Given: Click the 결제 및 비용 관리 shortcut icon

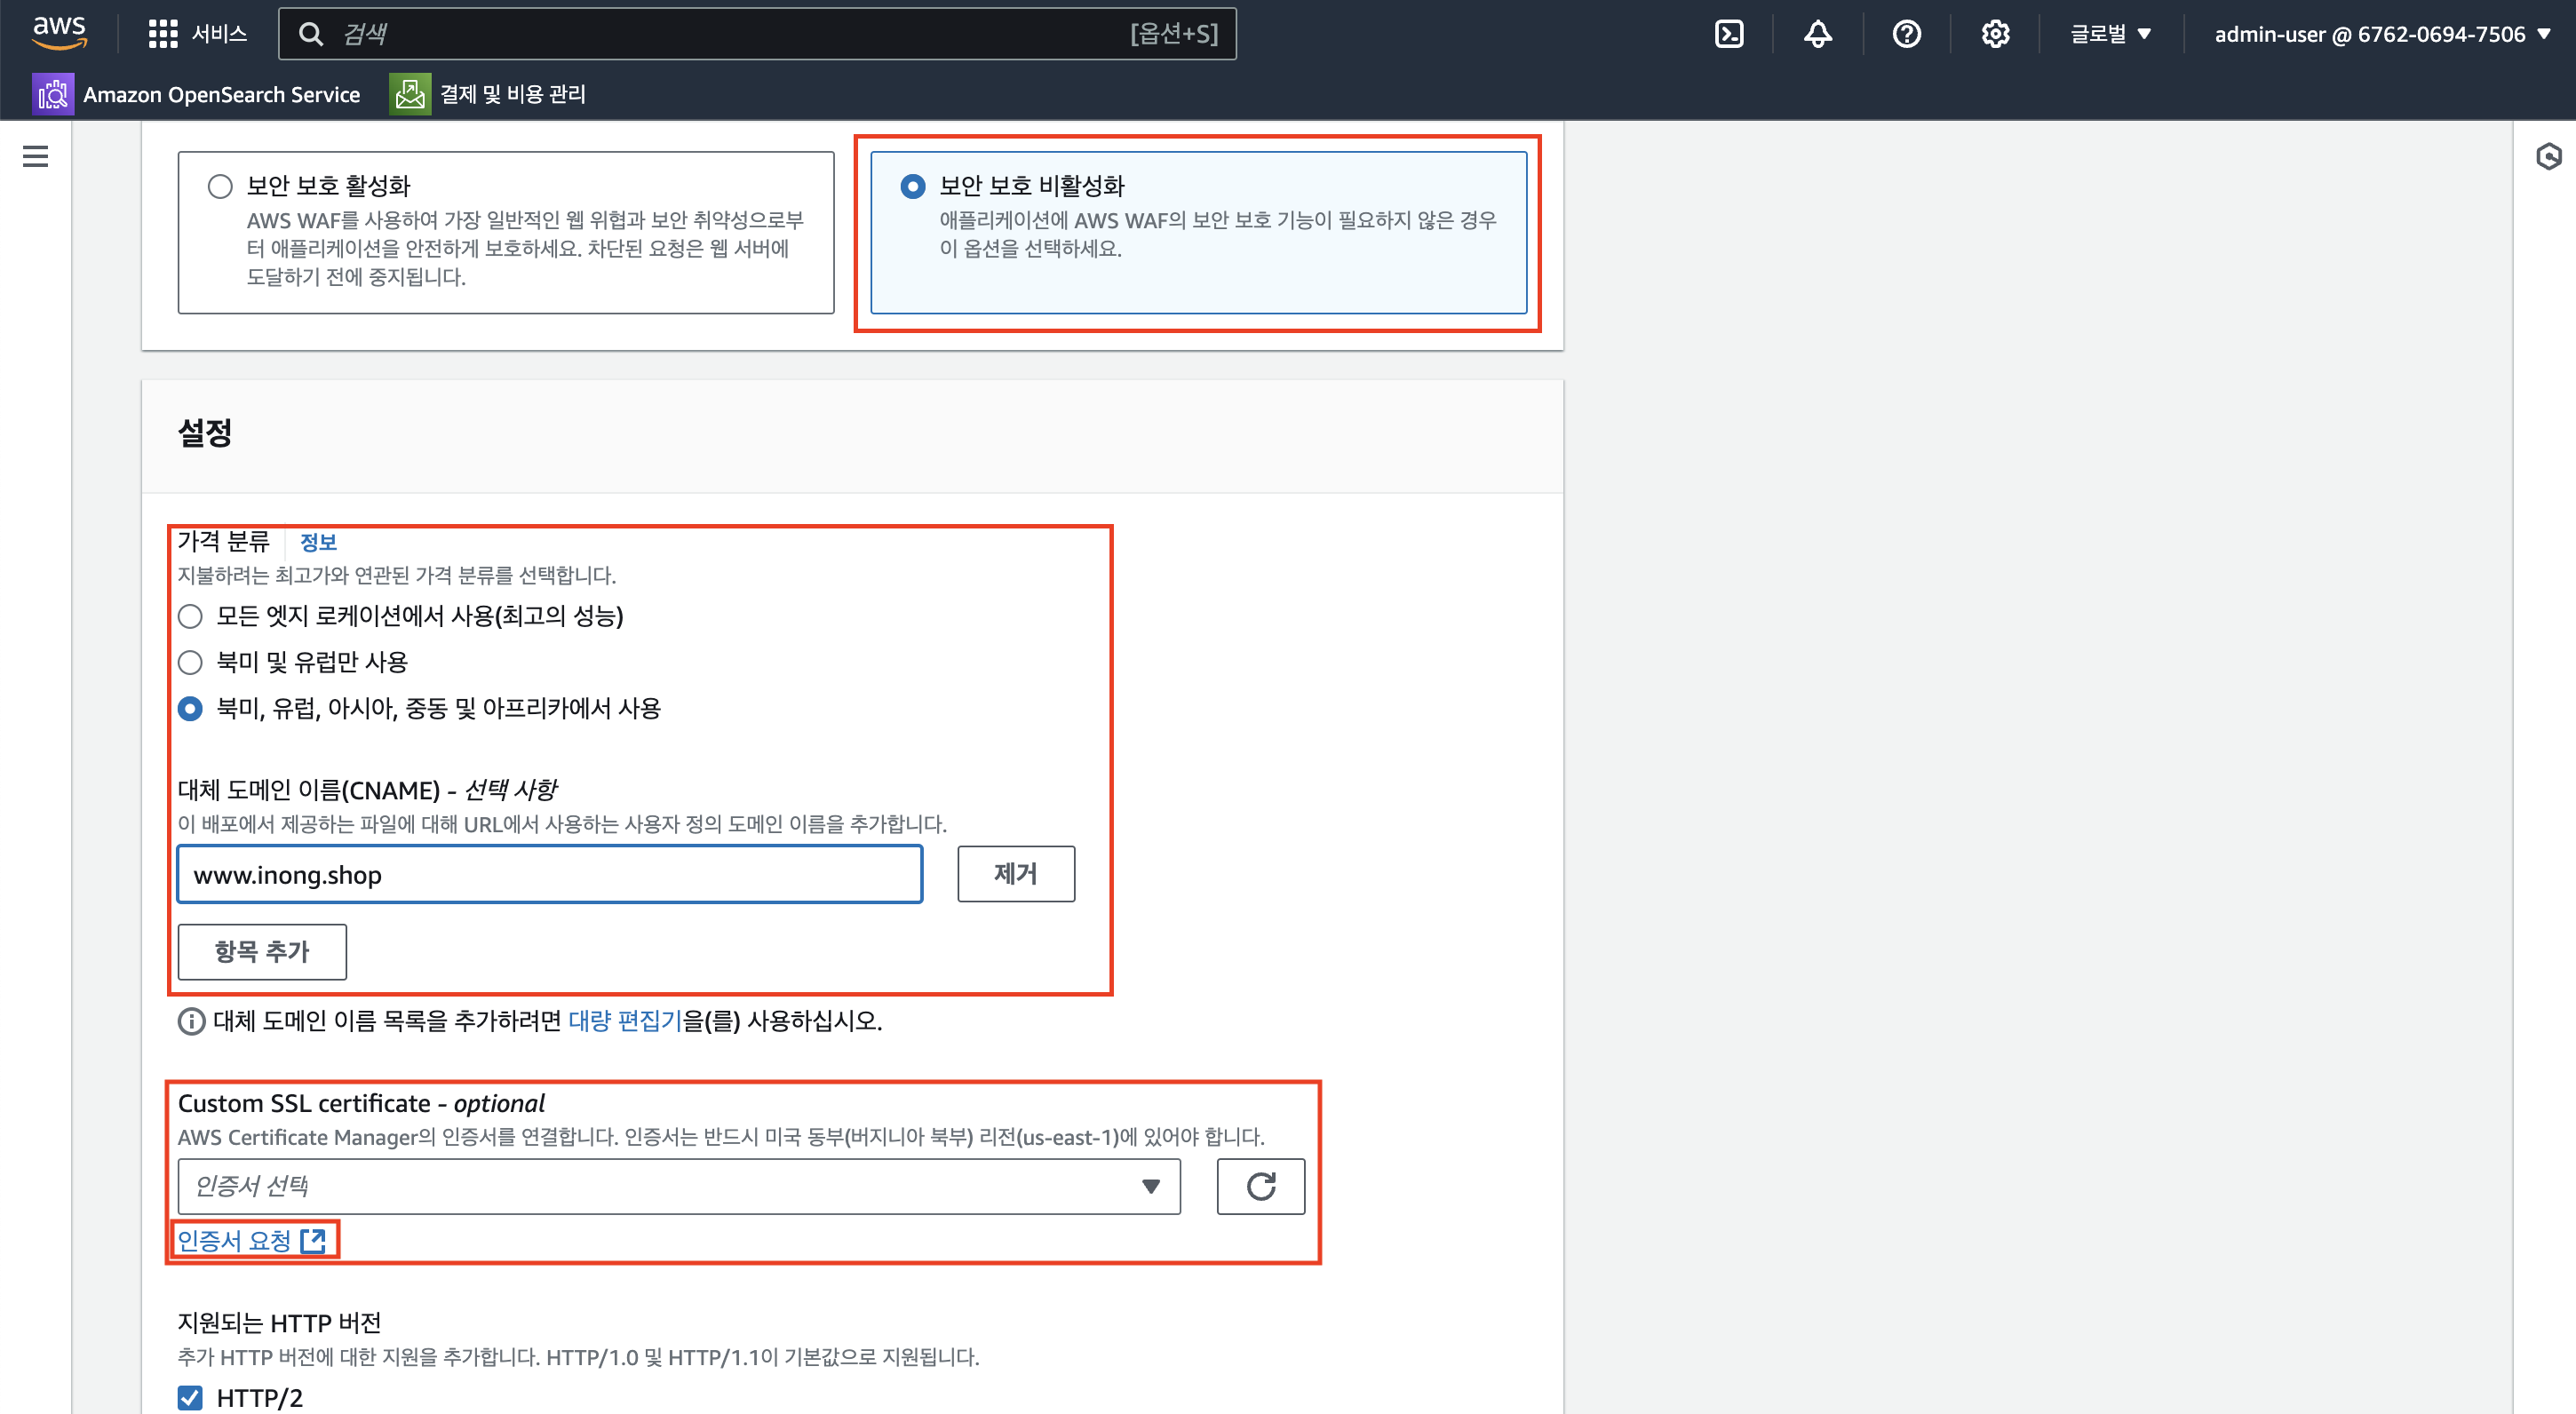Looking at the screenshot, I should tap(410, 94).
